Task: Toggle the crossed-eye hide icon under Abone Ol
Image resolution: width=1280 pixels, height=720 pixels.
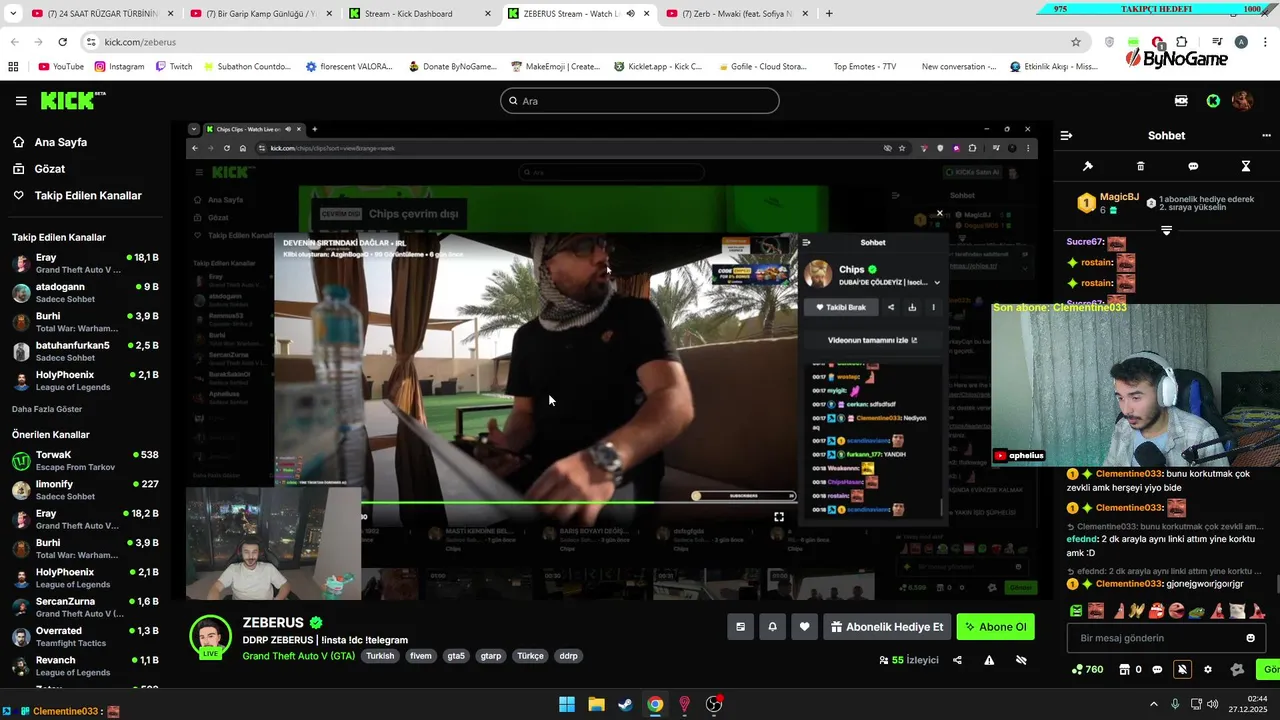Action: [1021, 660]
